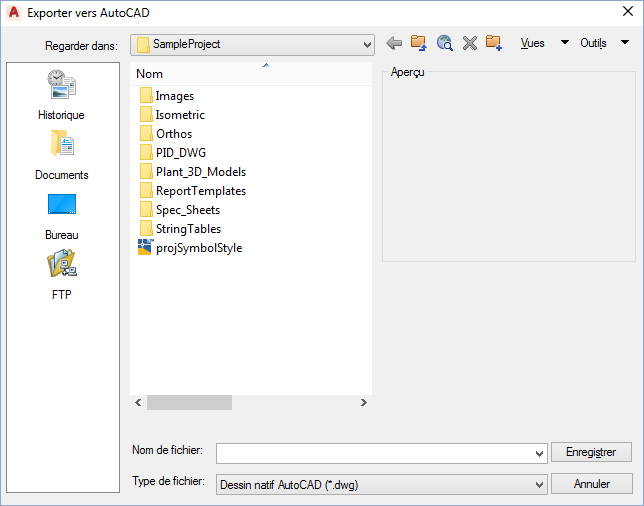Viewport: 644px width, 506px height.
Task: Click the Annuler button
Action: coord(591,484)
